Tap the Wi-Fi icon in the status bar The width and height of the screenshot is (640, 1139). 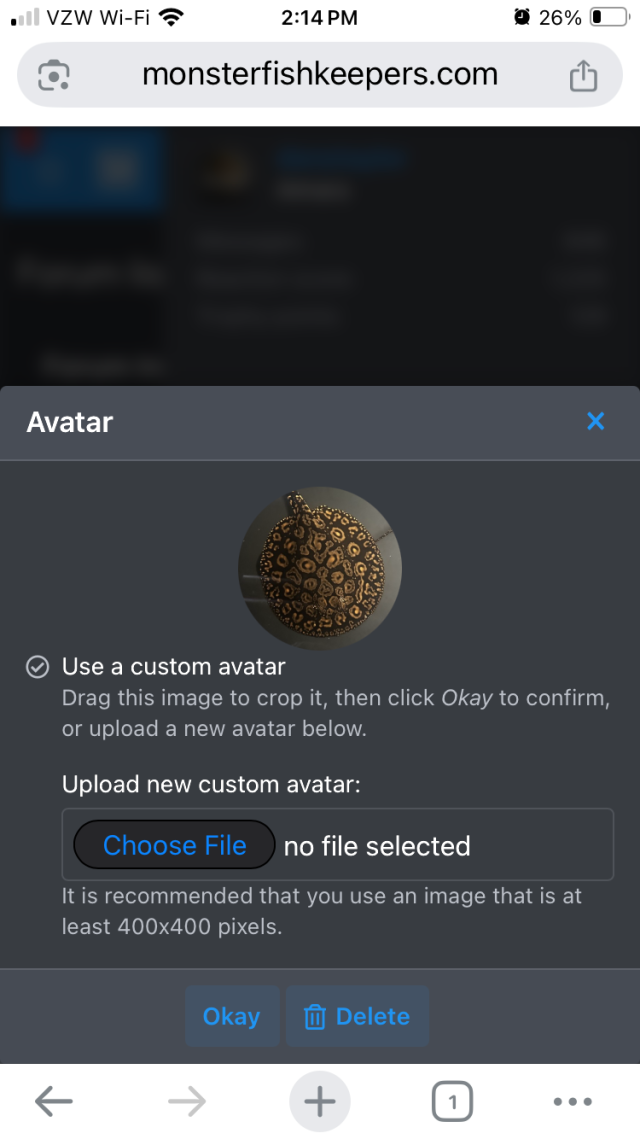pos(172,18)
